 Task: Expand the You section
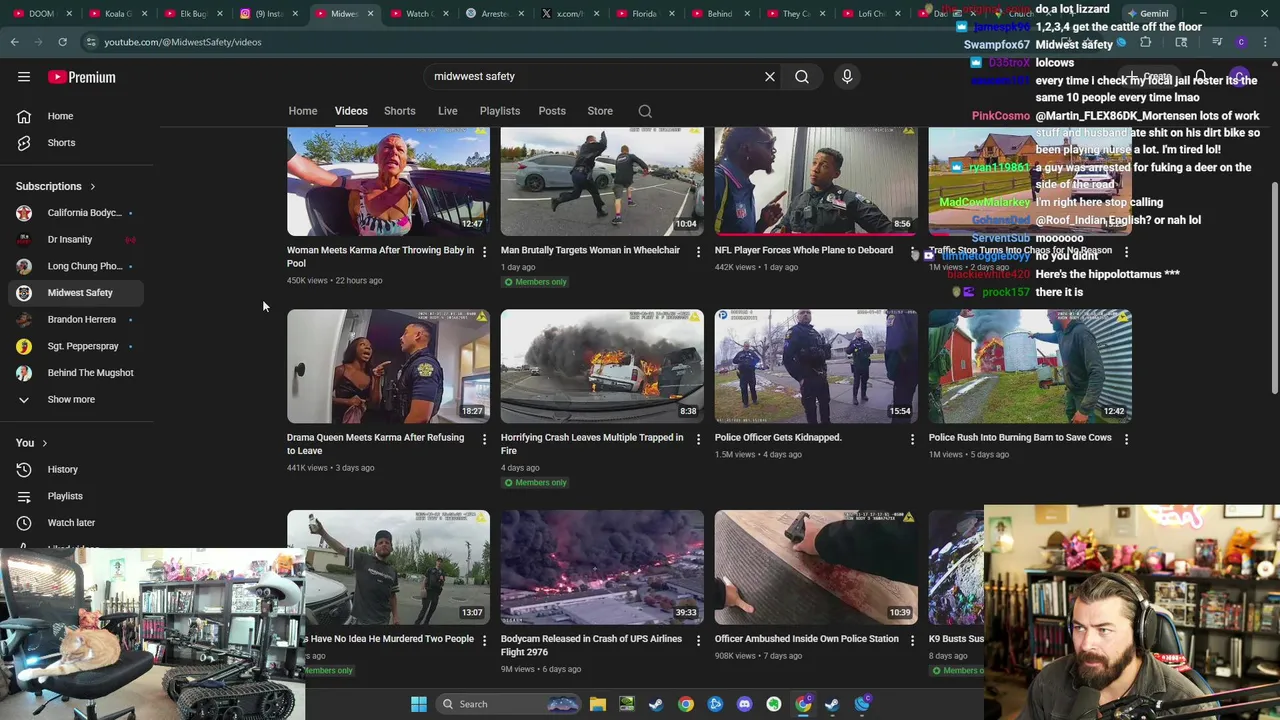click(x=31, y=443)
